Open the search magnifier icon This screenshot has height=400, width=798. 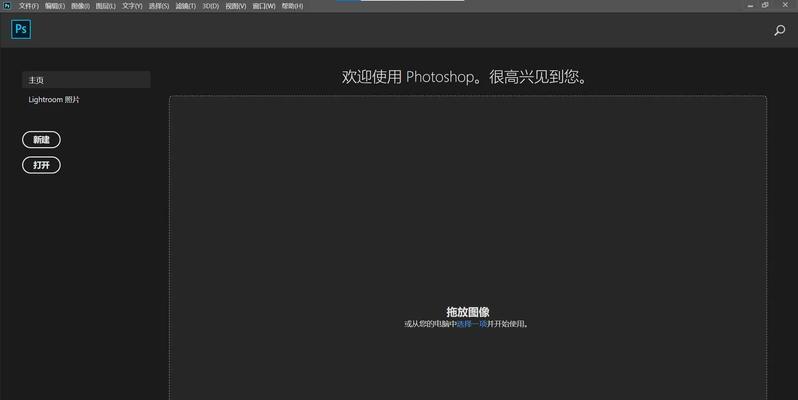click(779, 31)
